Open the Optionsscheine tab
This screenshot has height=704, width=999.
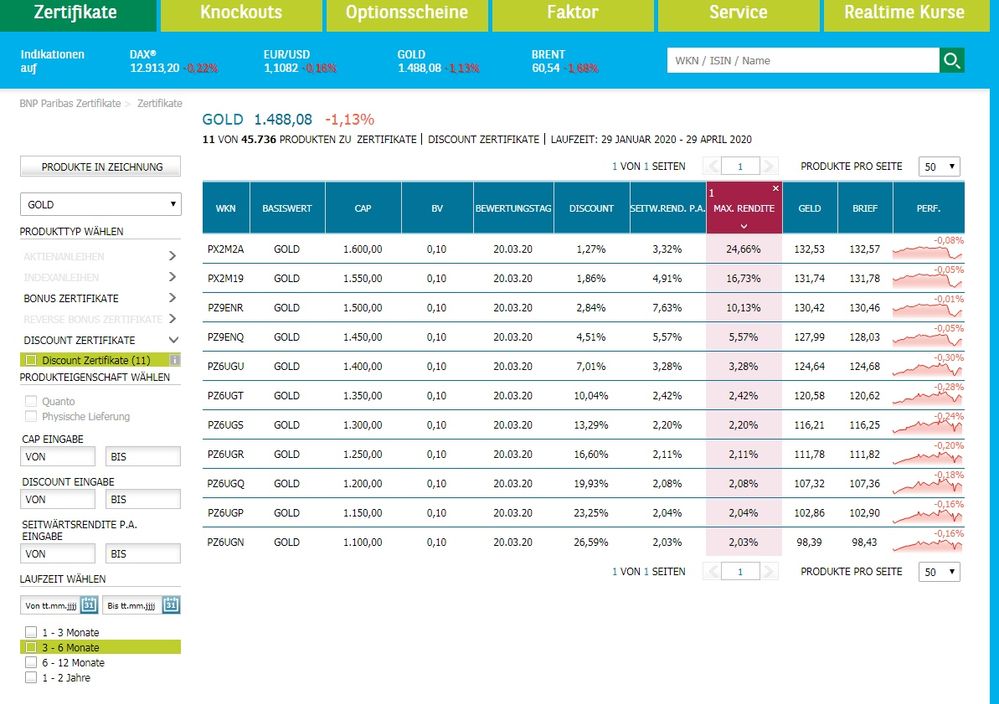pos(406,13)
